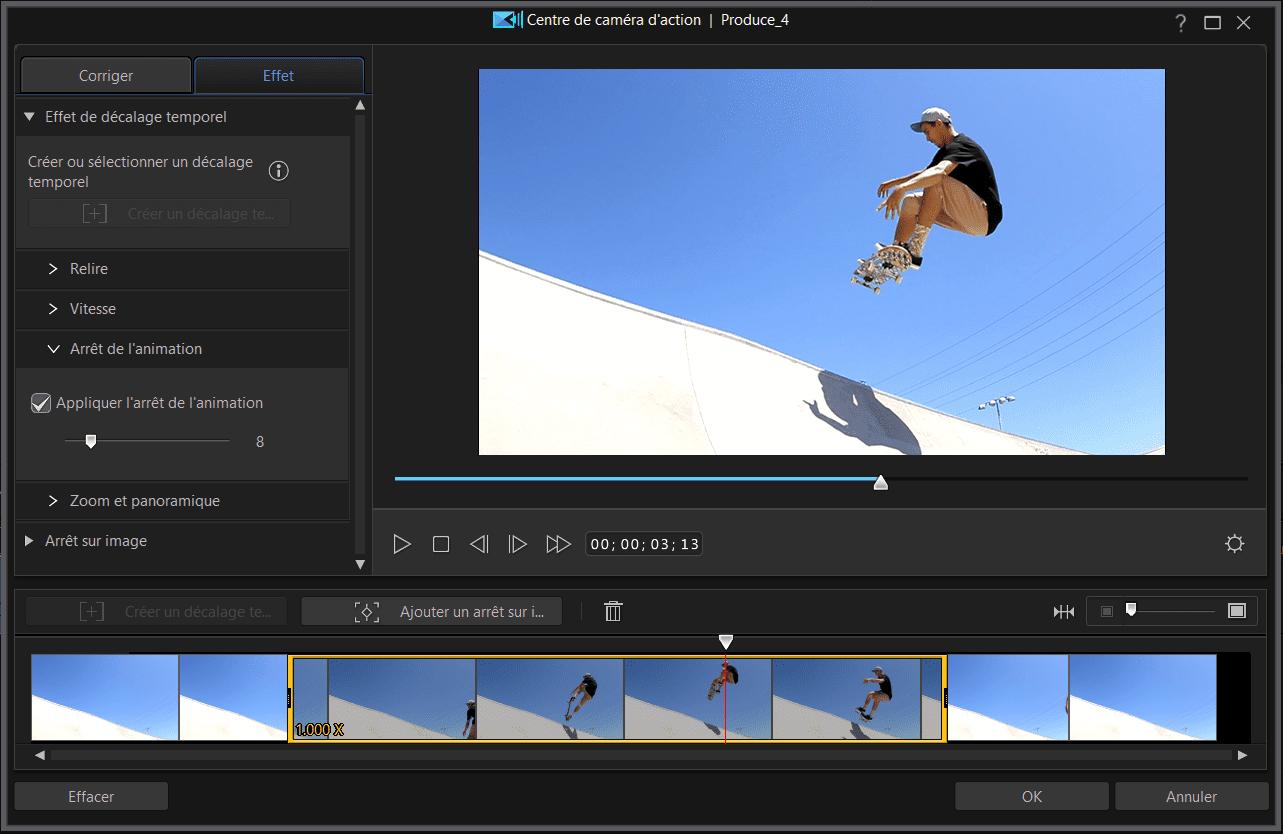
Task: Click the fit timeline to window icon
Action: pyautogui.click(x=1064, y=610)
